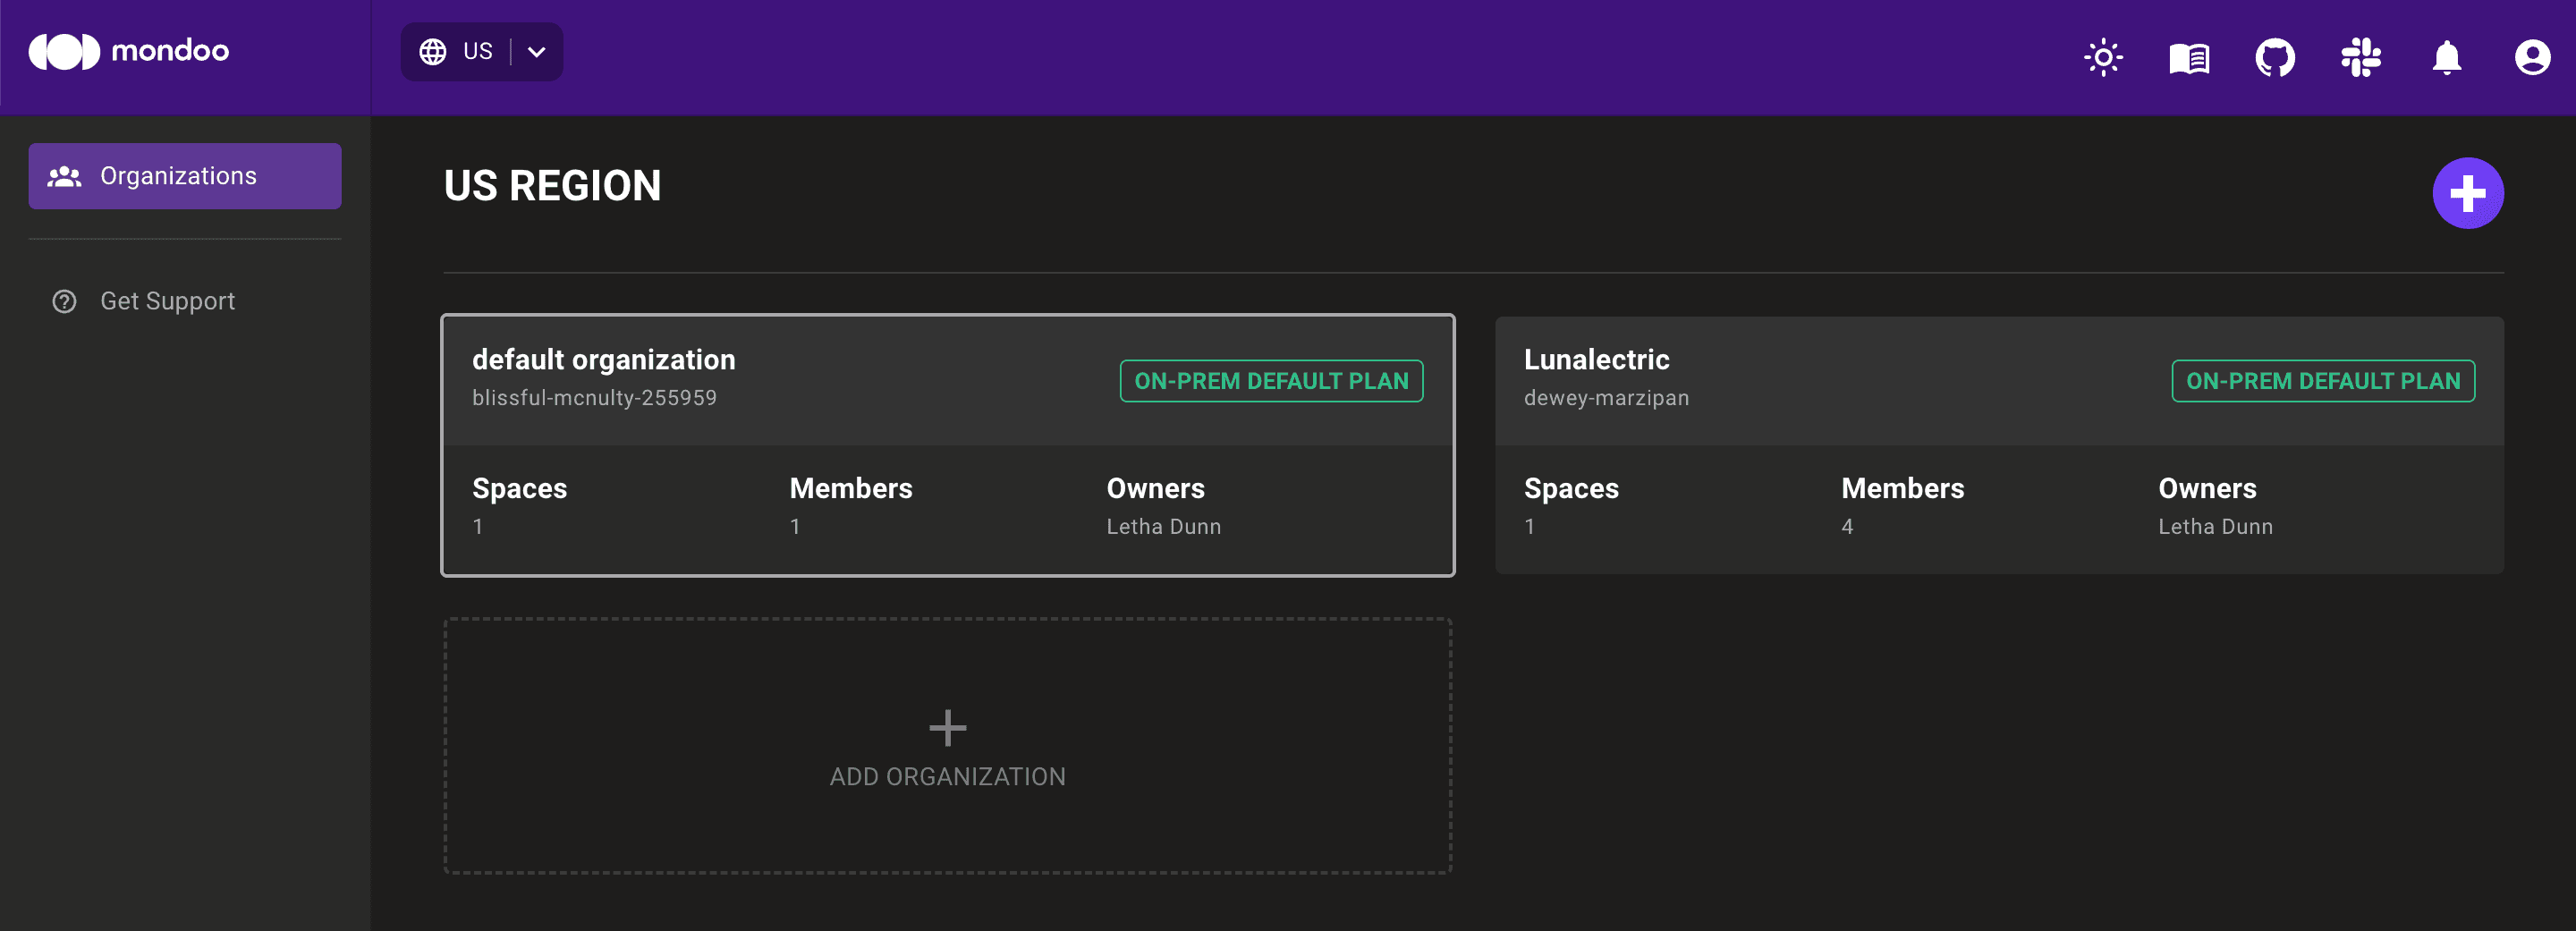Toggle light mode with the sun icon

[2103, 57]
